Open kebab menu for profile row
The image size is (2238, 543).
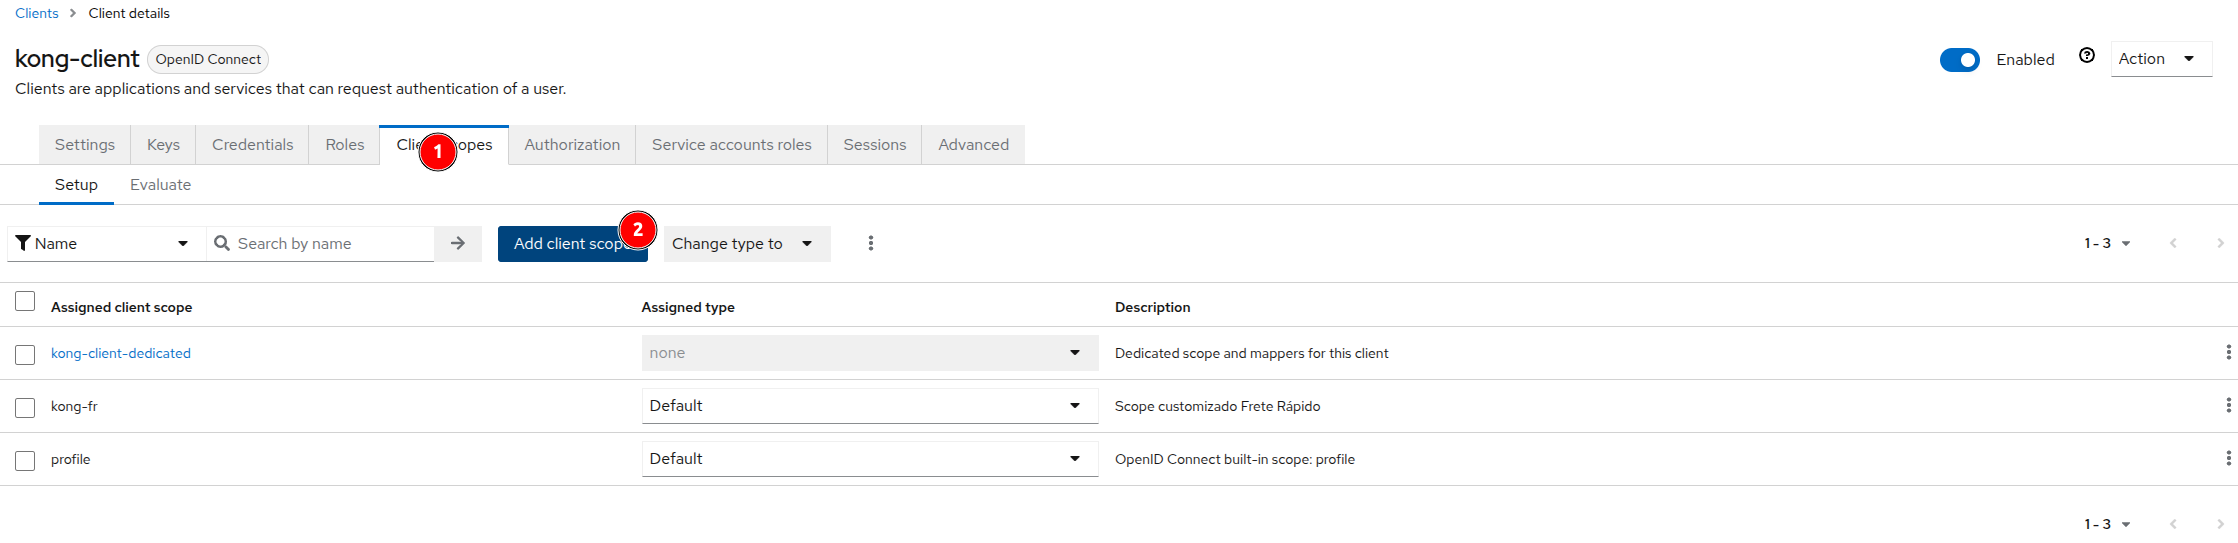[2227, 459]
